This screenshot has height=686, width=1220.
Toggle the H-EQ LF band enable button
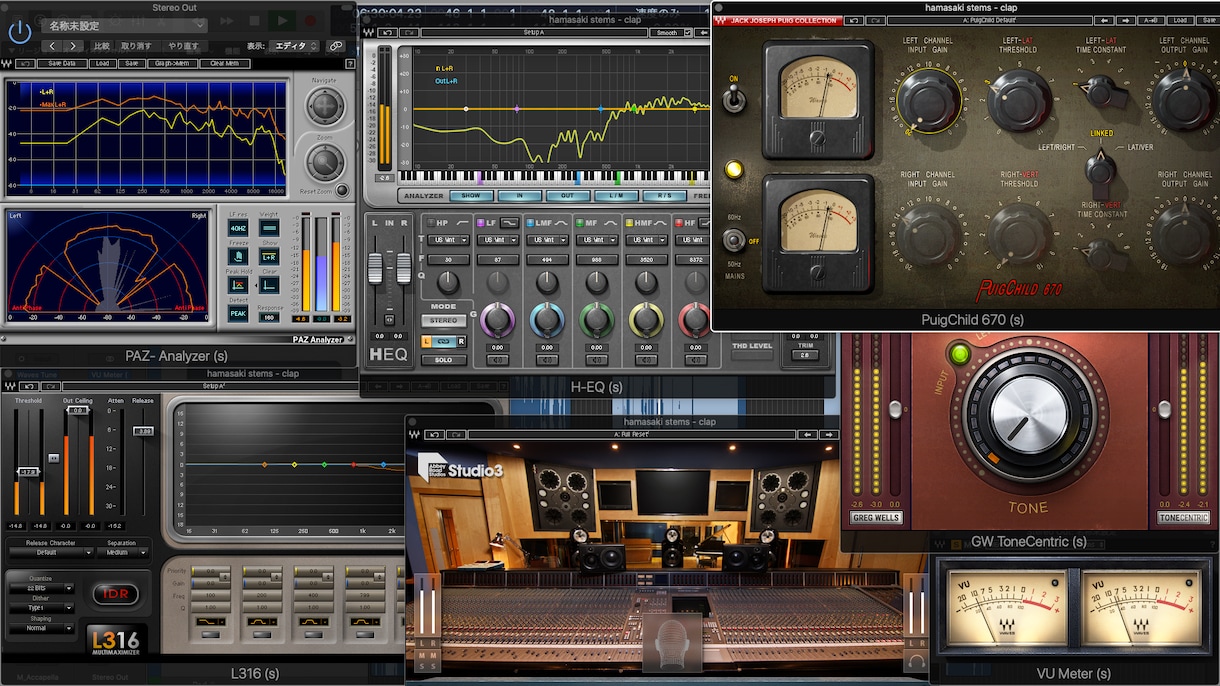point(481,223)
